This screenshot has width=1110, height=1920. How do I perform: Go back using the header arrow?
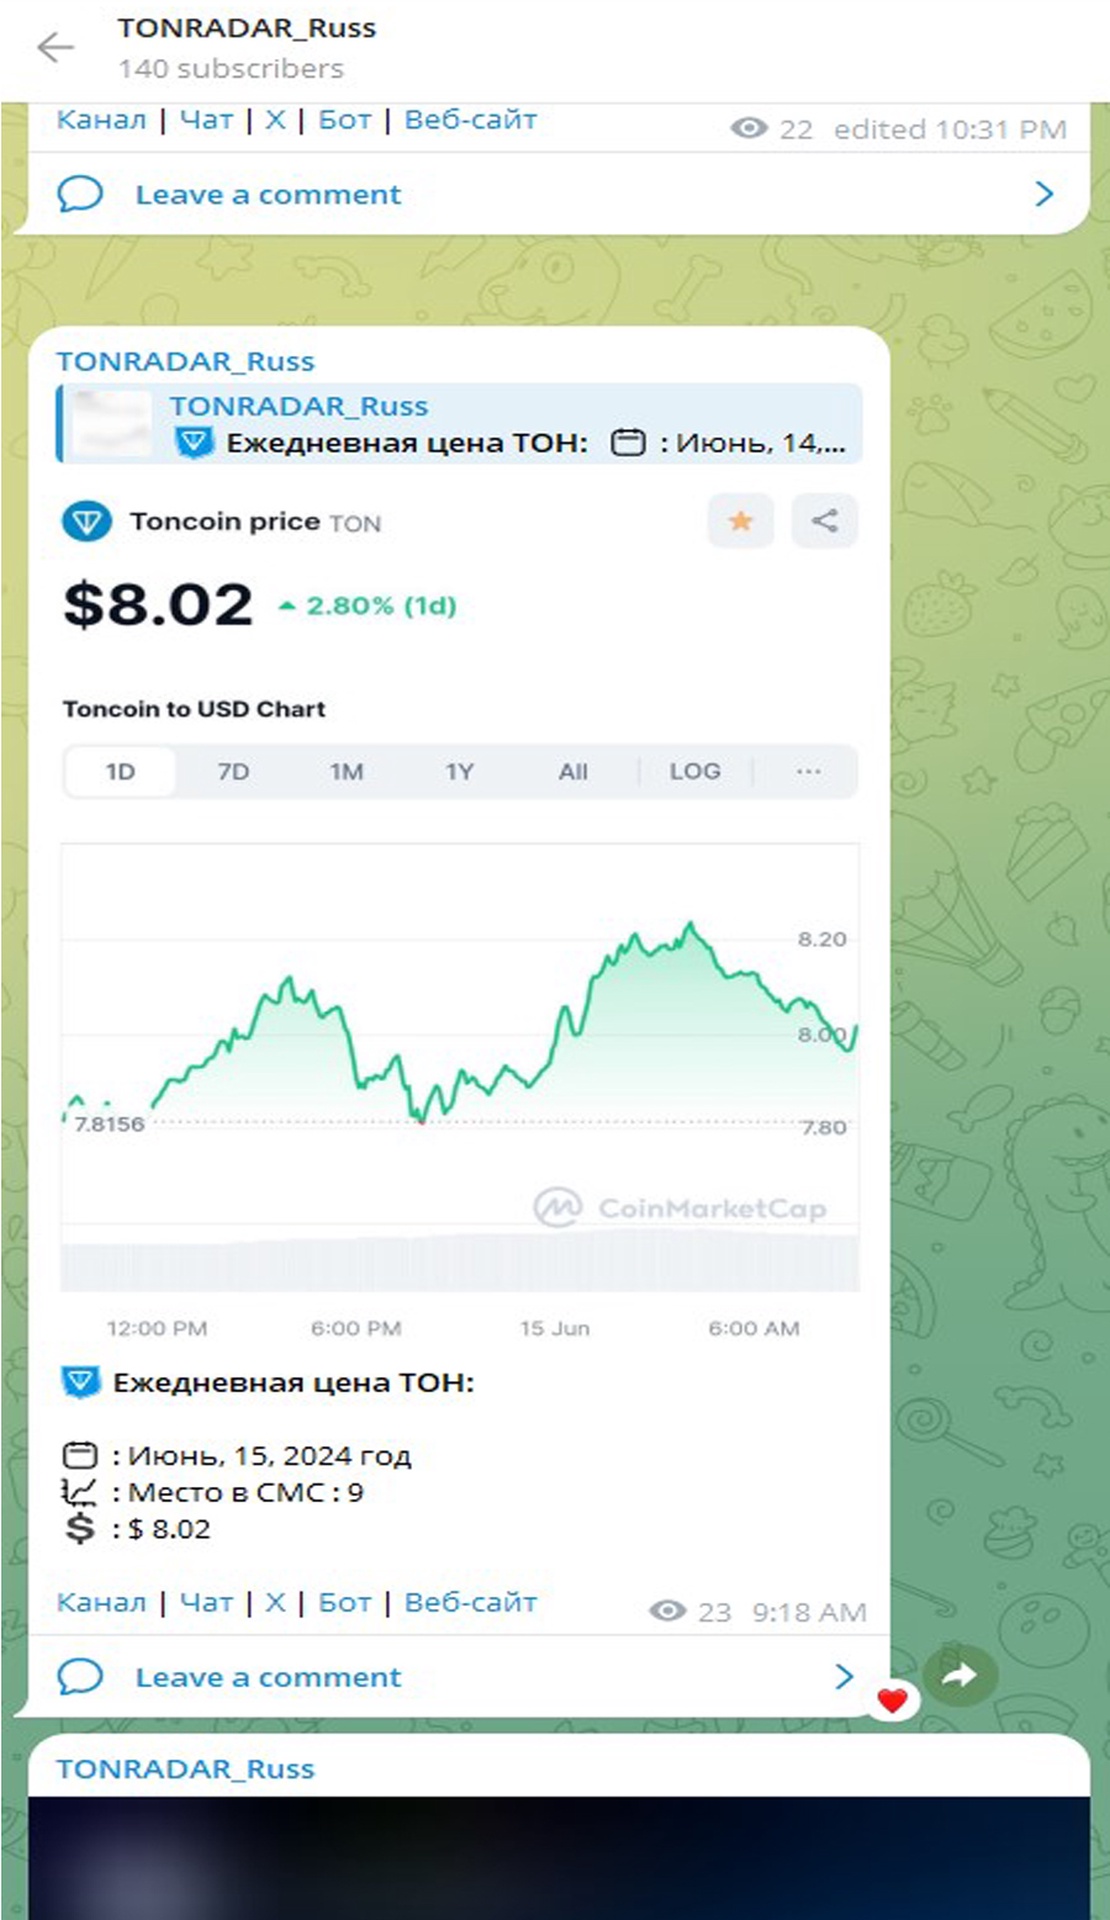pyautogui.click(x=55, y=47)
